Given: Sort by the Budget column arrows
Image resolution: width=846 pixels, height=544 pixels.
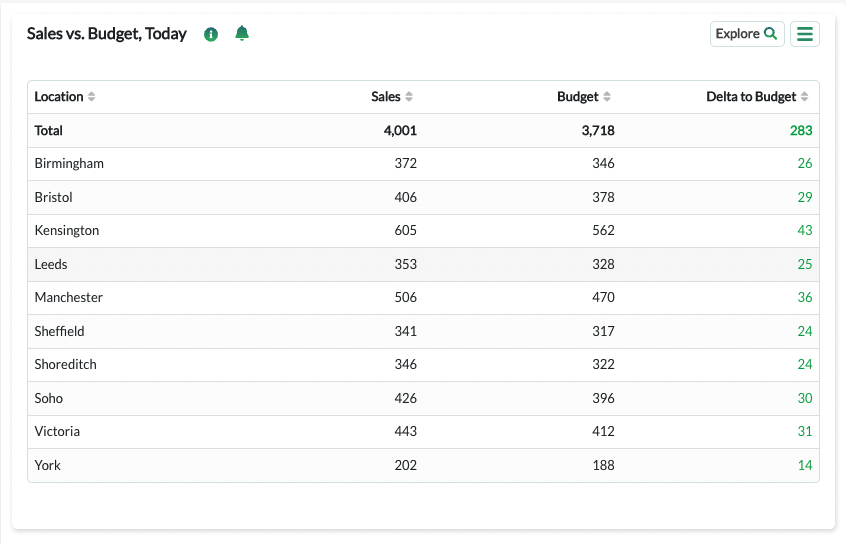Looking at the screenshot, I should pos(607,97).
